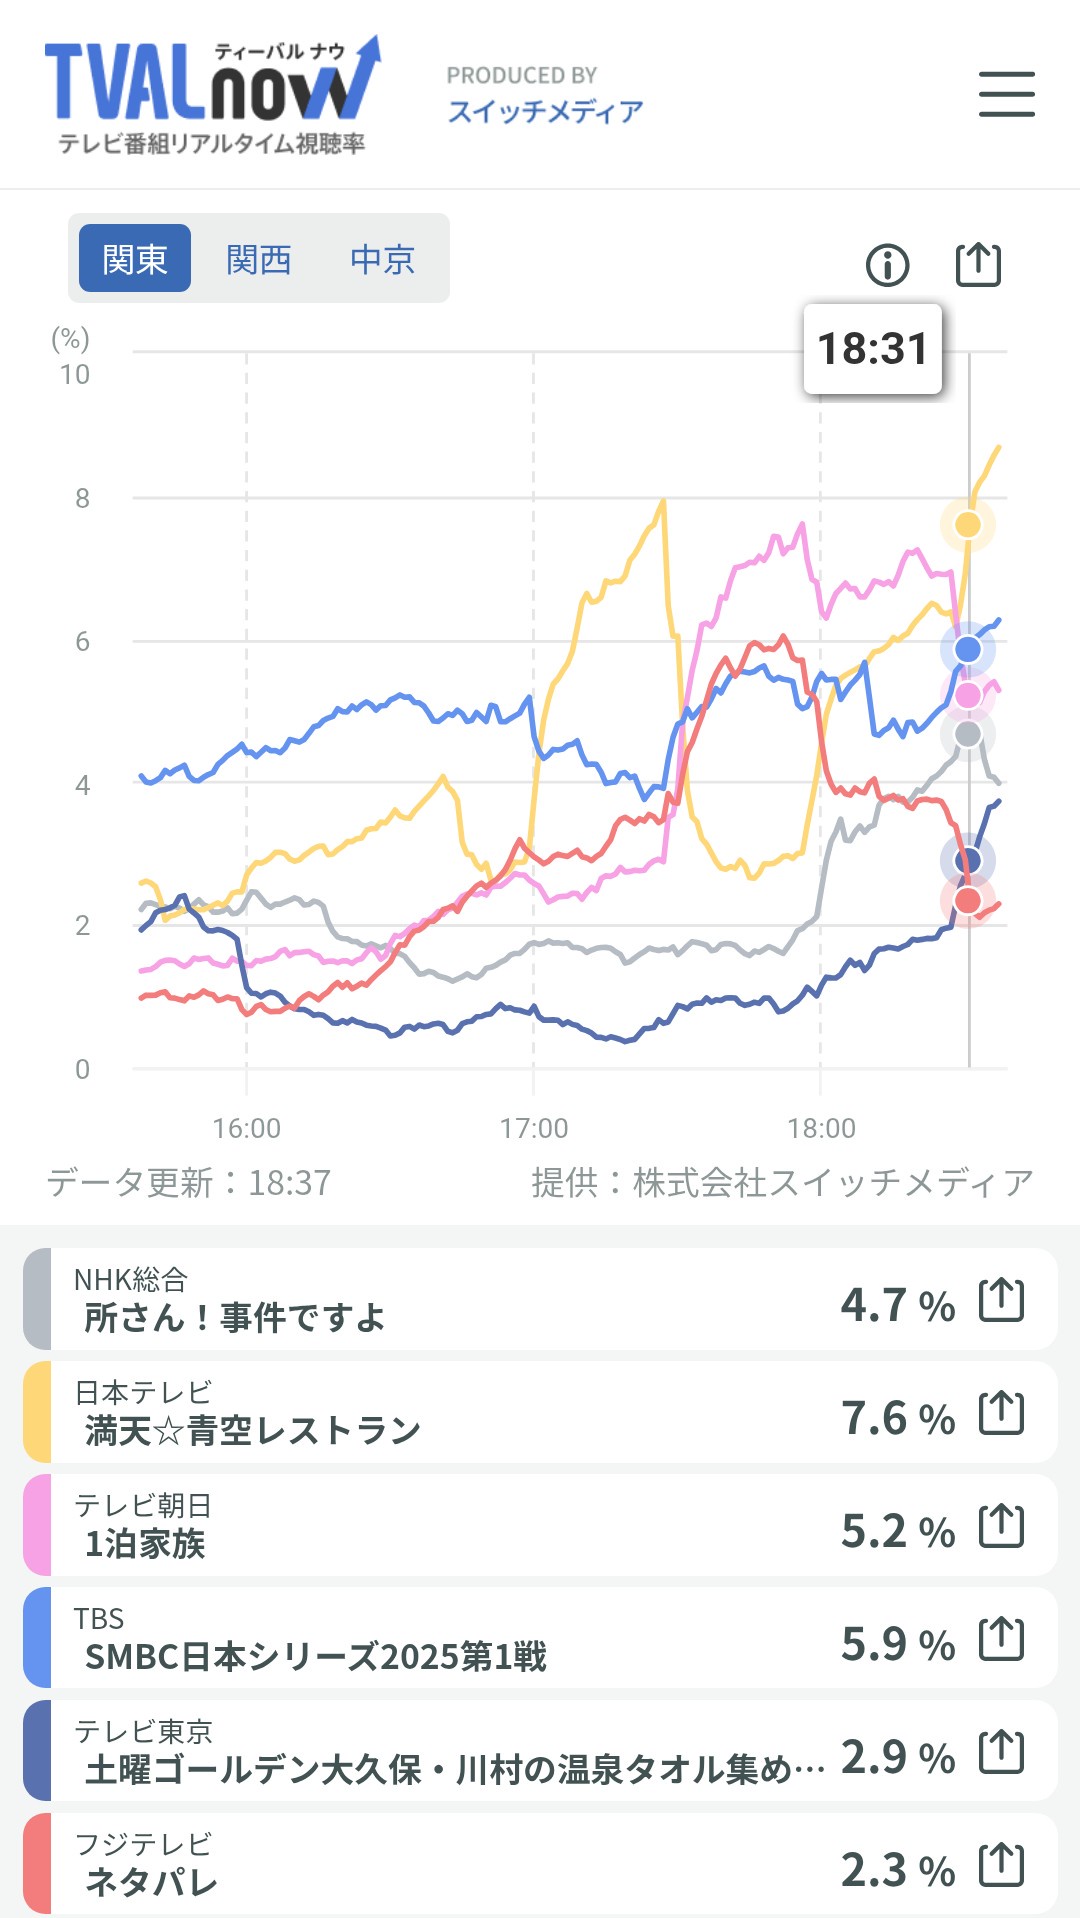Share the フジテレビ ネタパレ rating
The width and height of the screenshot is (1080, 1918).
pyautogui.click(x=1001, y=1865)
